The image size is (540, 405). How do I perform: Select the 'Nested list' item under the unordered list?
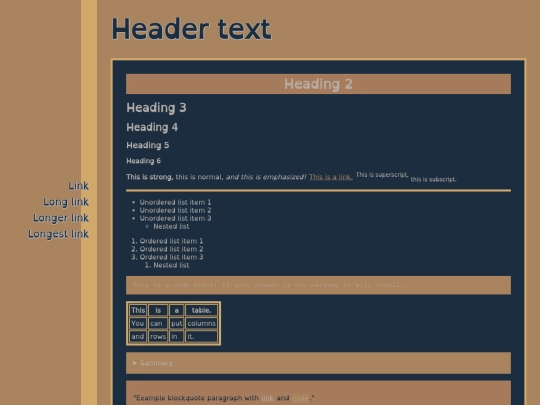click(171, 226)
